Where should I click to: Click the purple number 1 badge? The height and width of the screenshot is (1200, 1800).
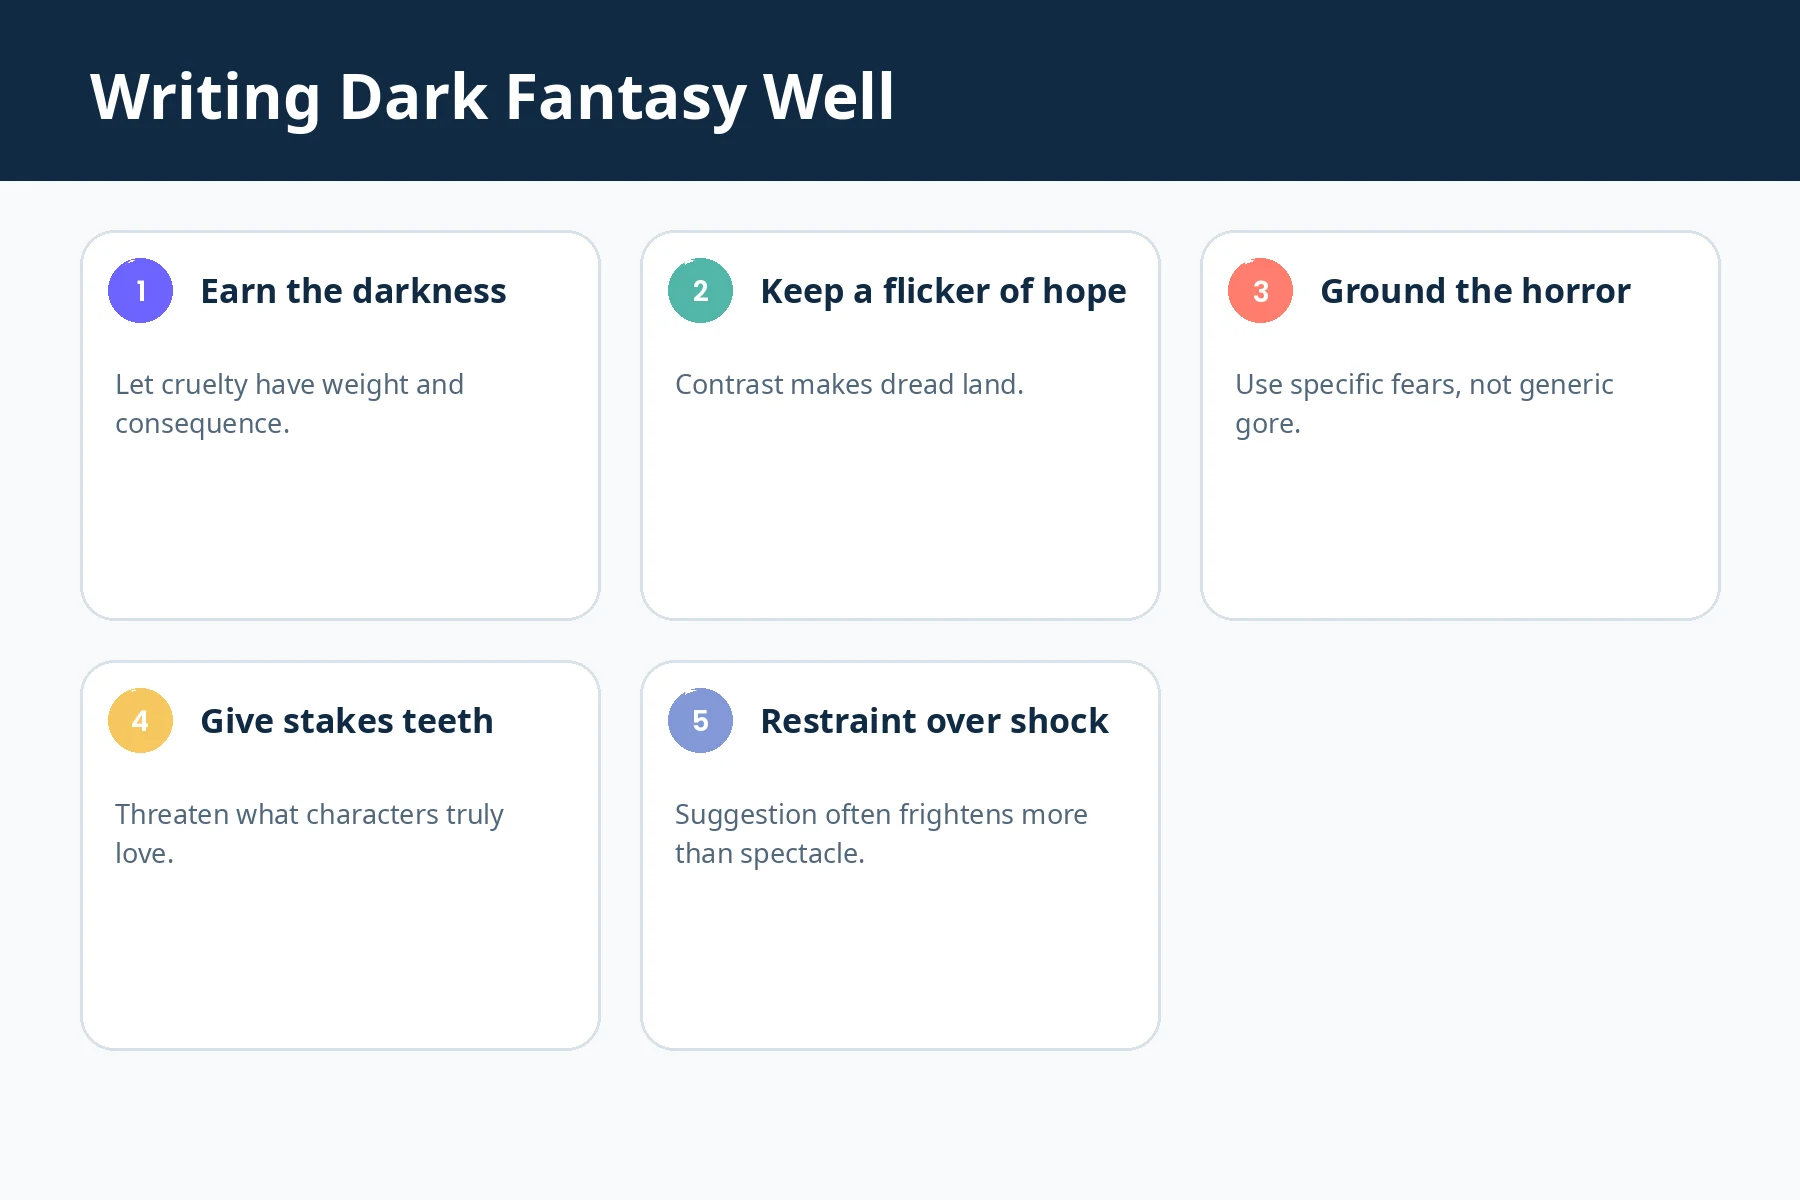(x=140, y=291)
